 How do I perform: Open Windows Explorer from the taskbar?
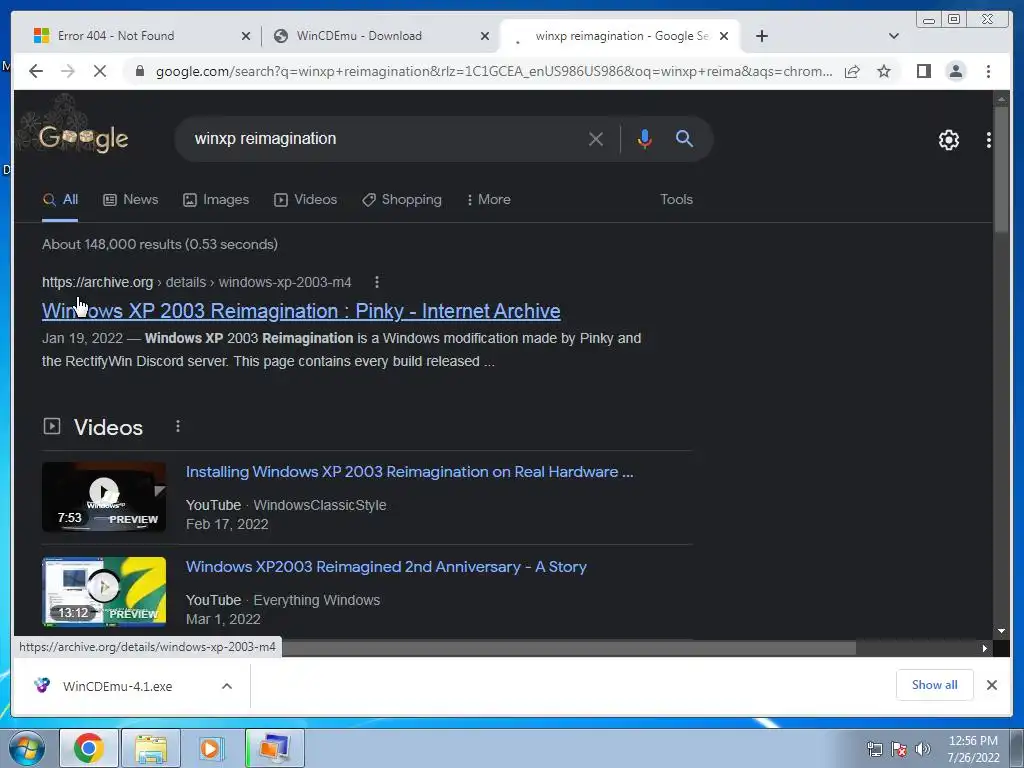coord(151,748)
